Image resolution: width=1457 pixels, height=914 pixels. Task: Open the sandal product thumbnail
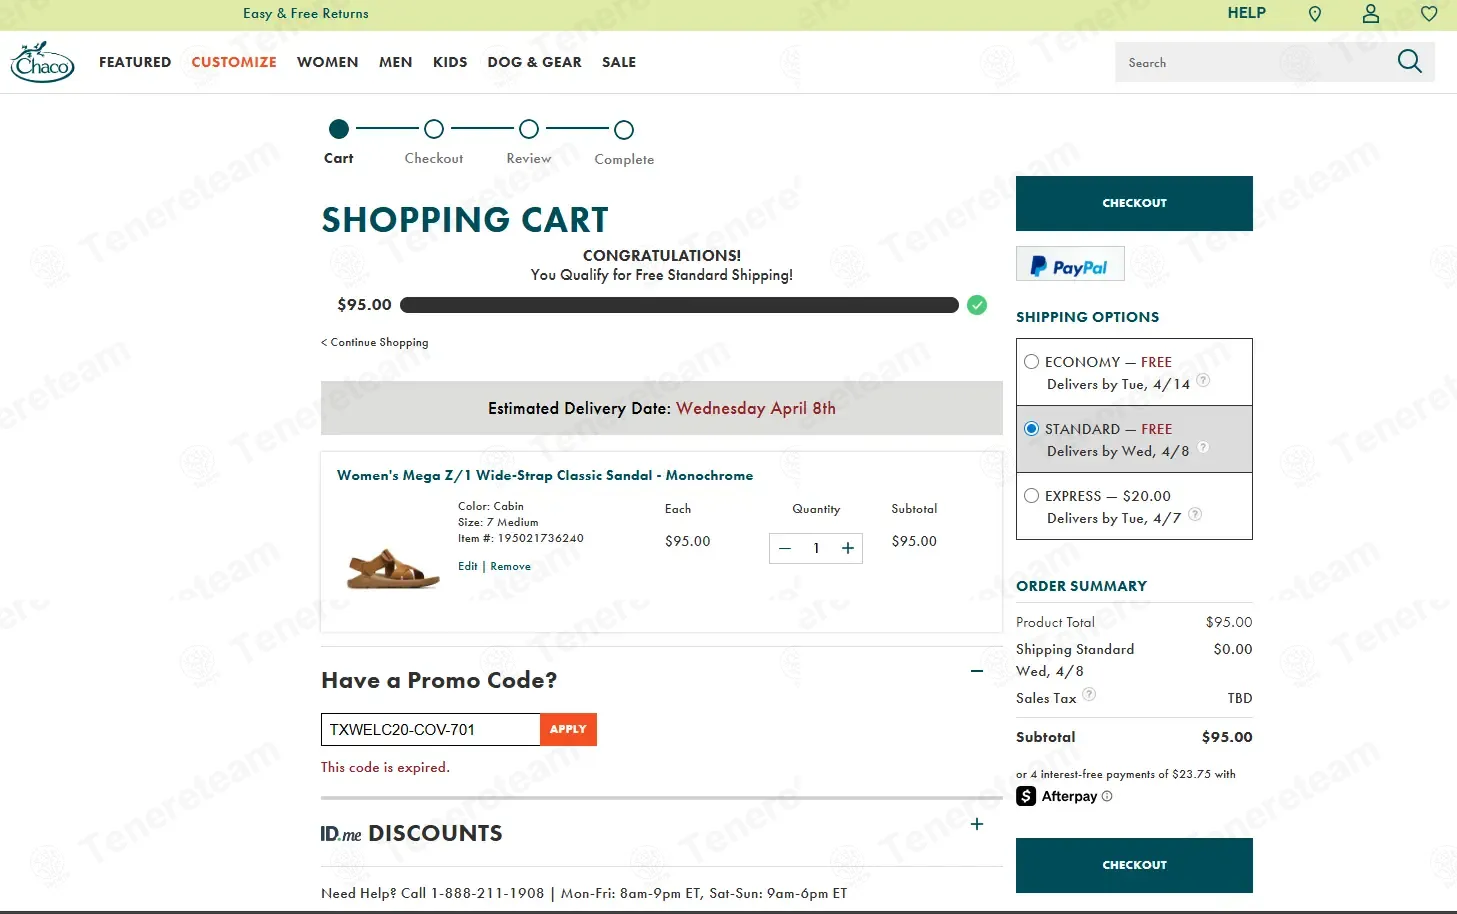coord(393,568)
